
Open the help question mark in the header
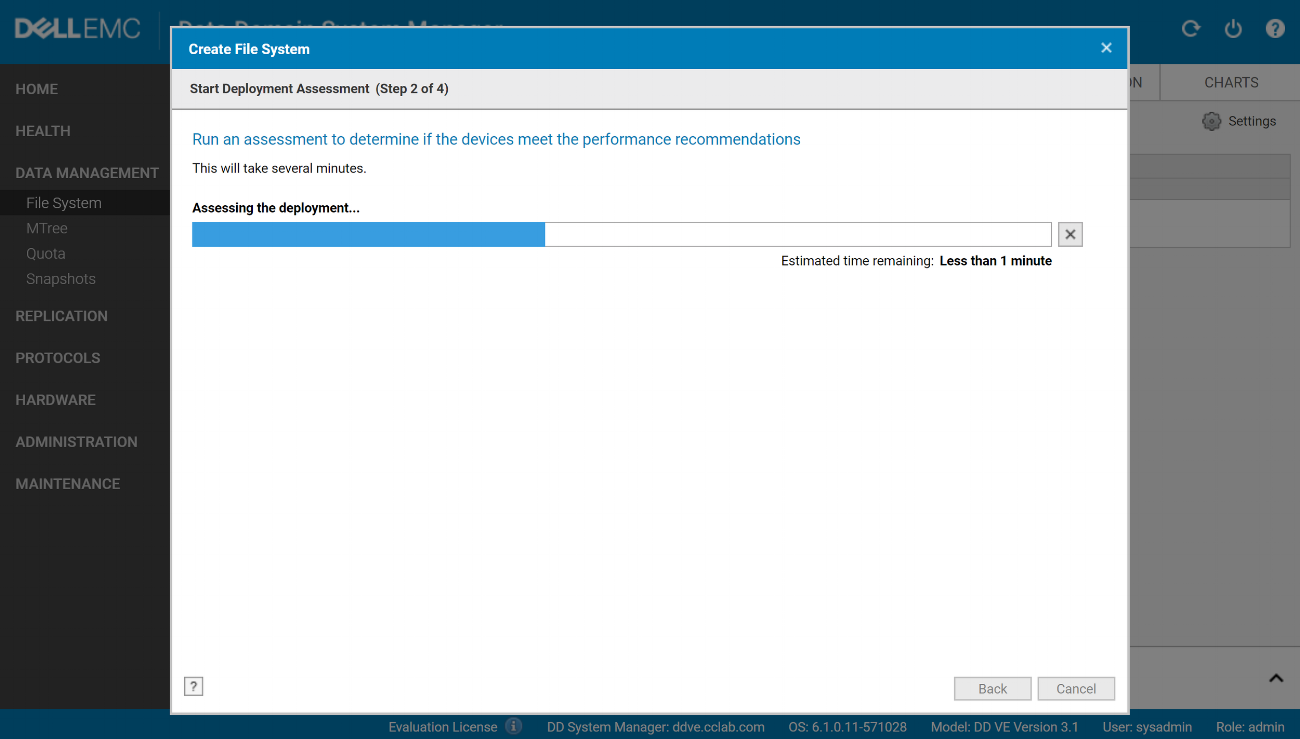click(x=1275, y=29)
